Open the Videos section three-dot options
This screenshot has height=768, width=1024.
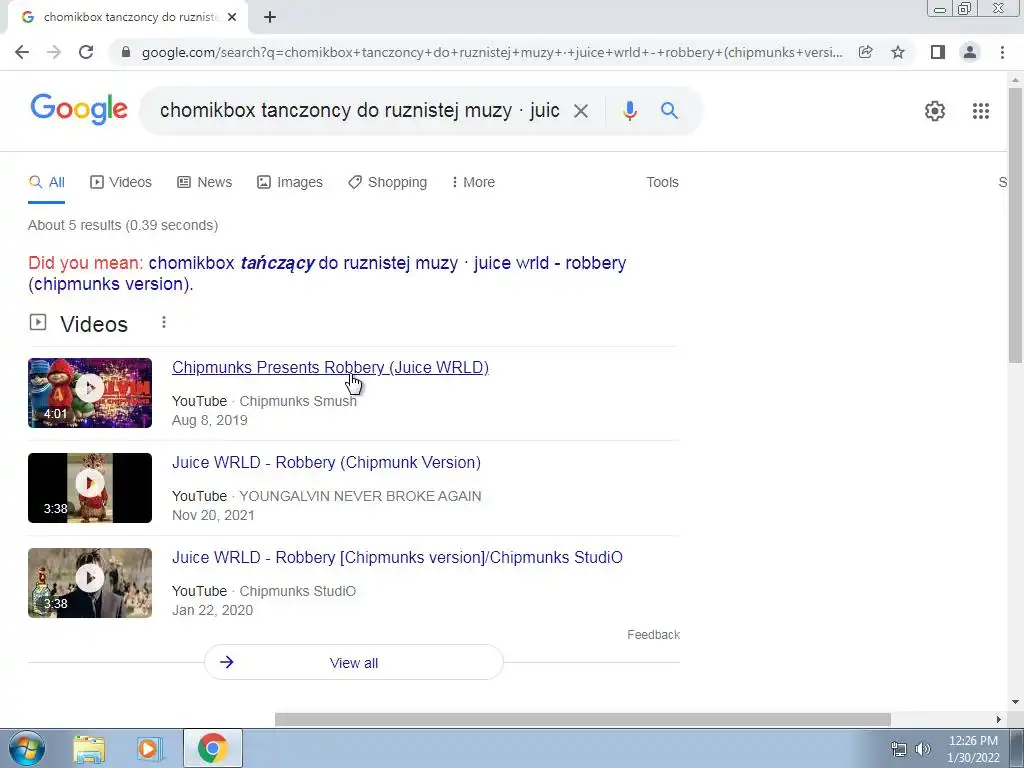tap(164, 322)
